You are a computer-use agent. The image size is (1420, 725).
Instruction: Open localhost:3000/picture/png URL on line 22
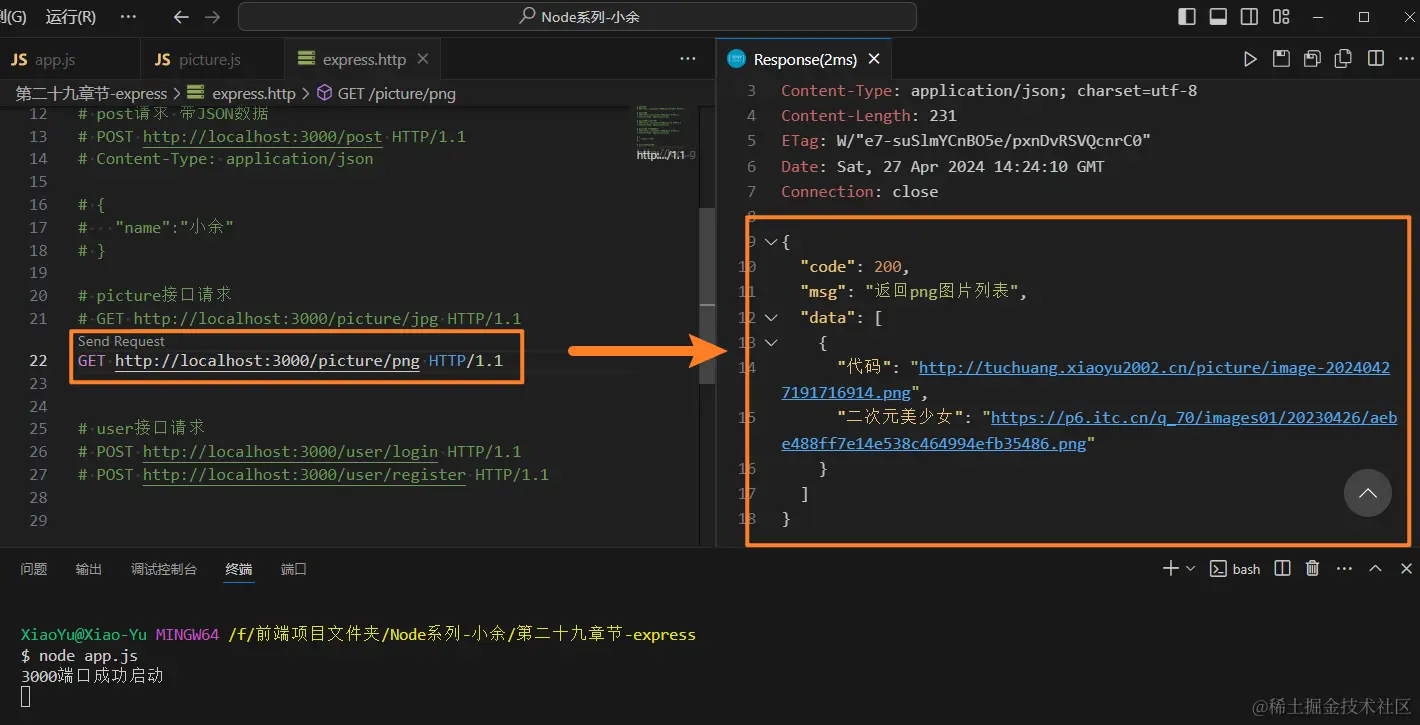tap(267, 360)
